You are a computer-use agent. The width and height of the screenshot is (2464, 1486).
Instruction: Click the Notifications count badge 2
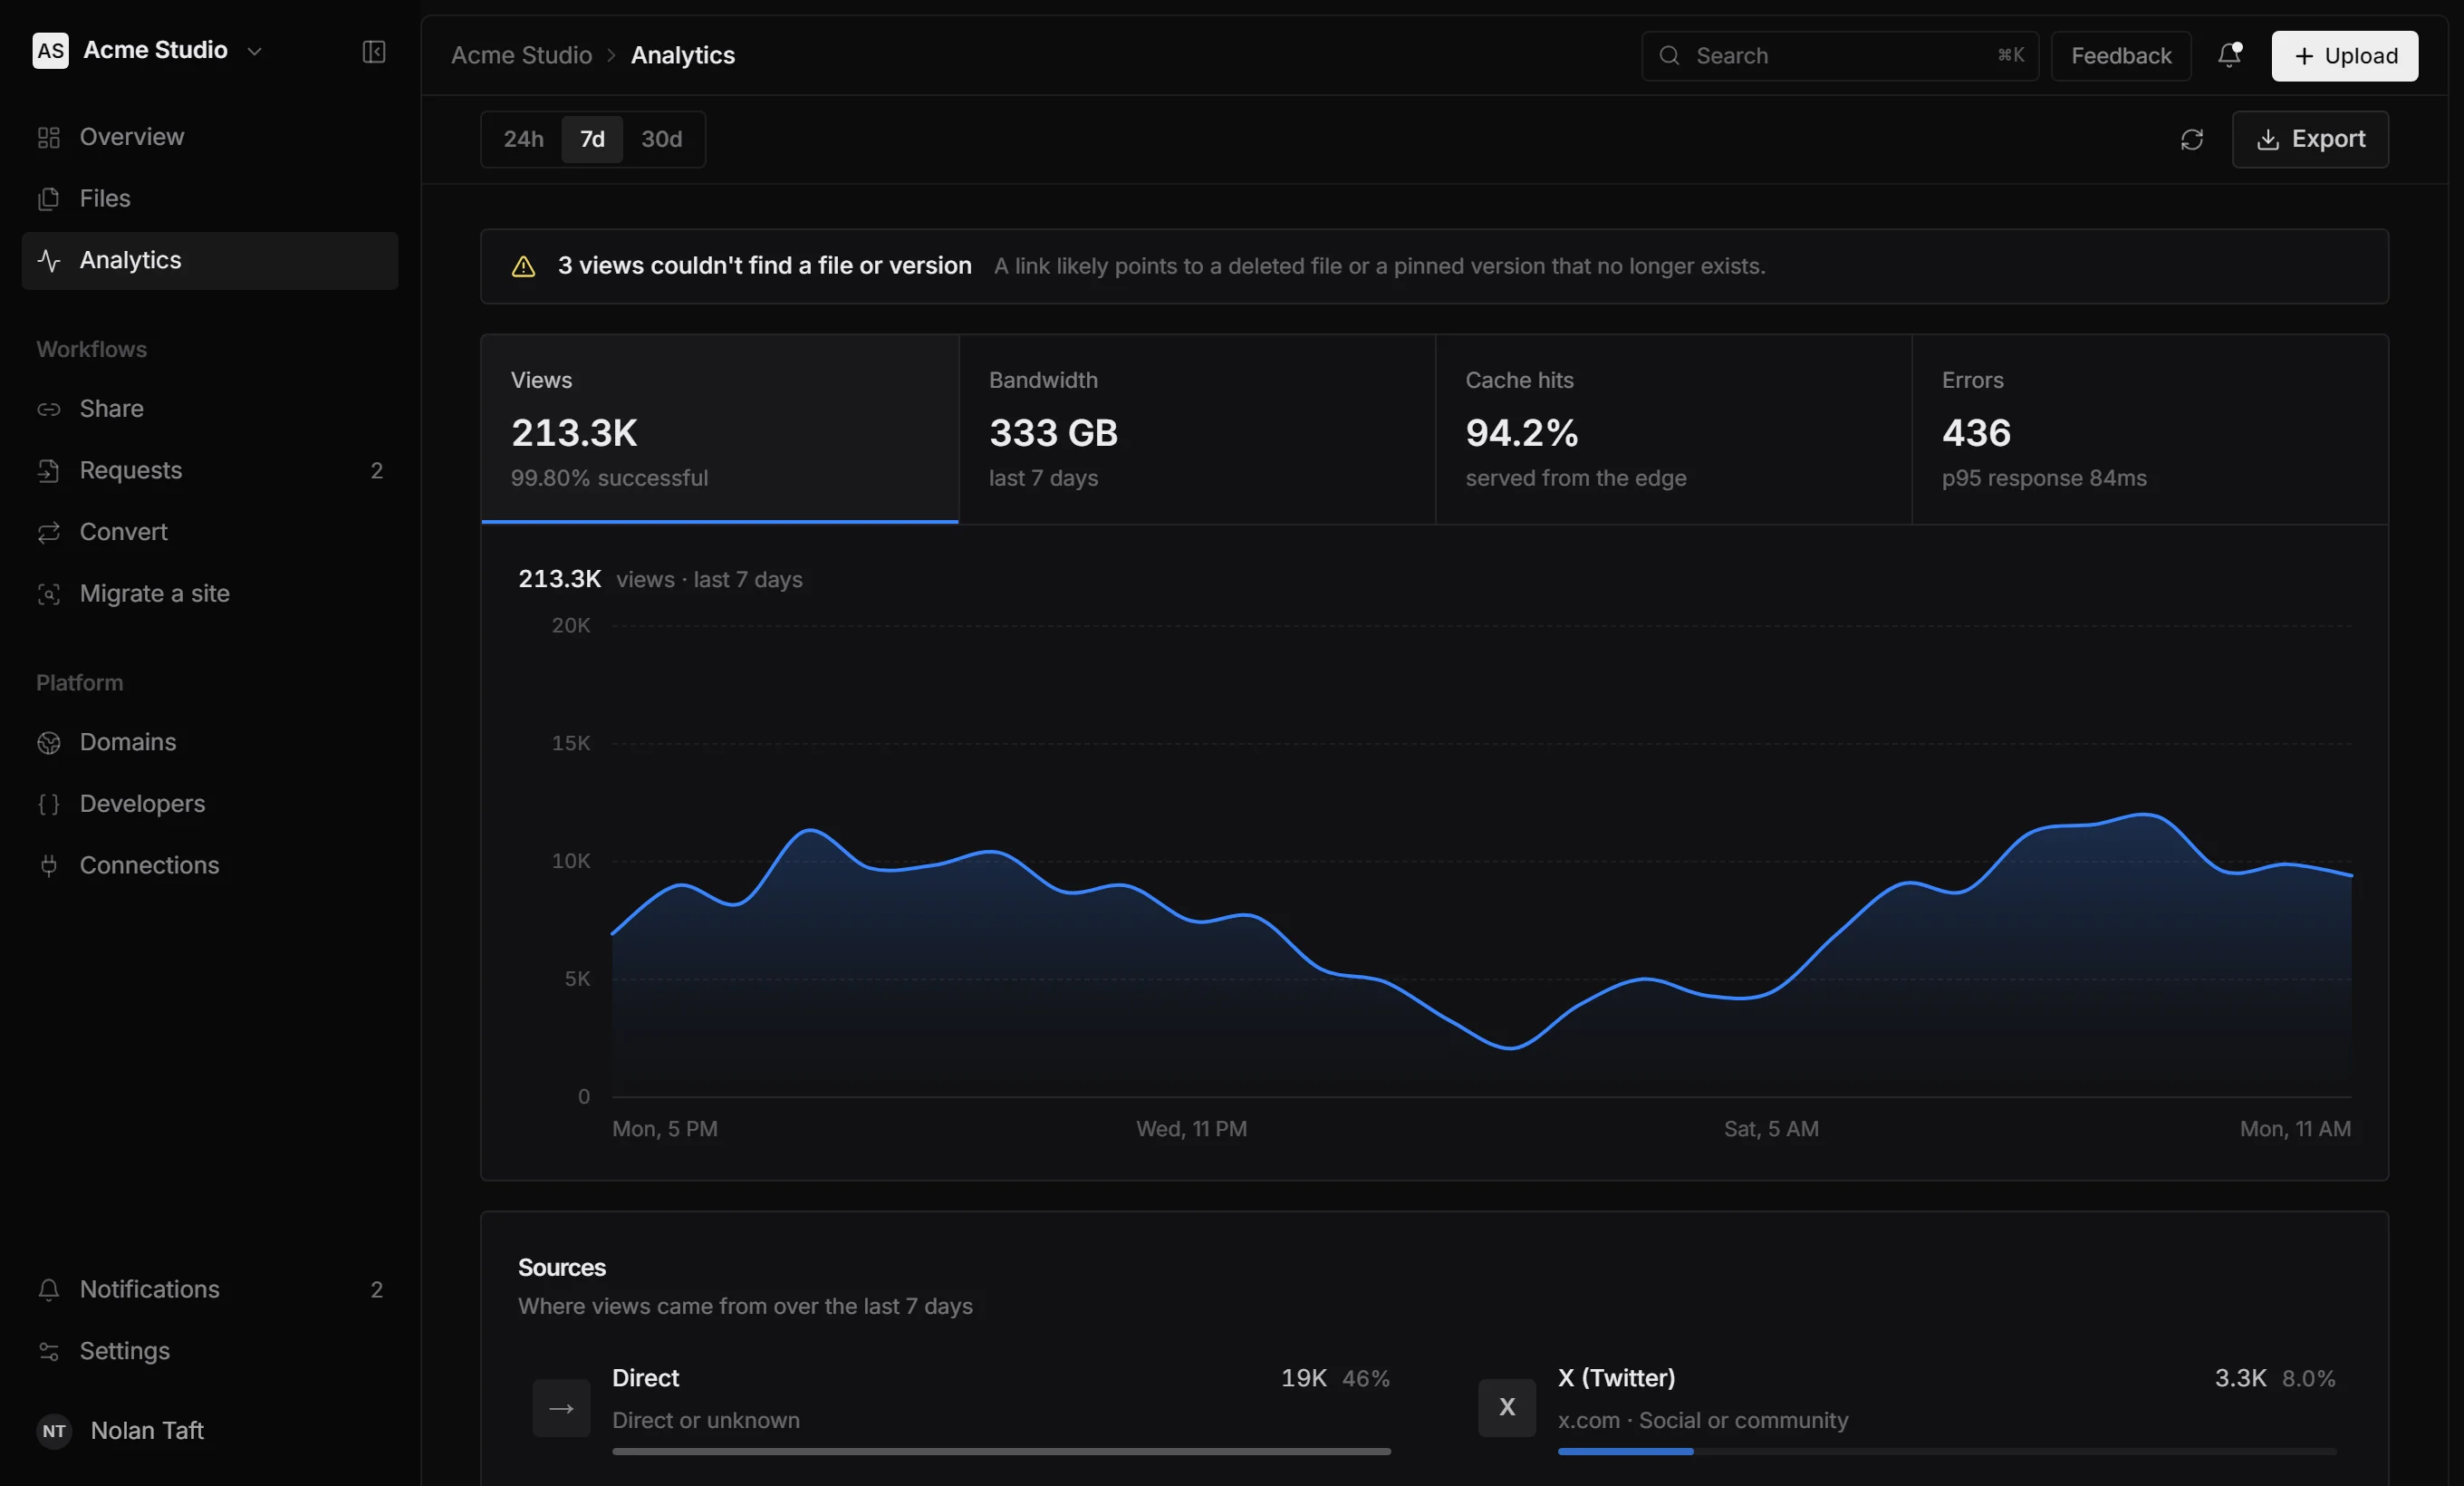click(x=377, y=1290)
